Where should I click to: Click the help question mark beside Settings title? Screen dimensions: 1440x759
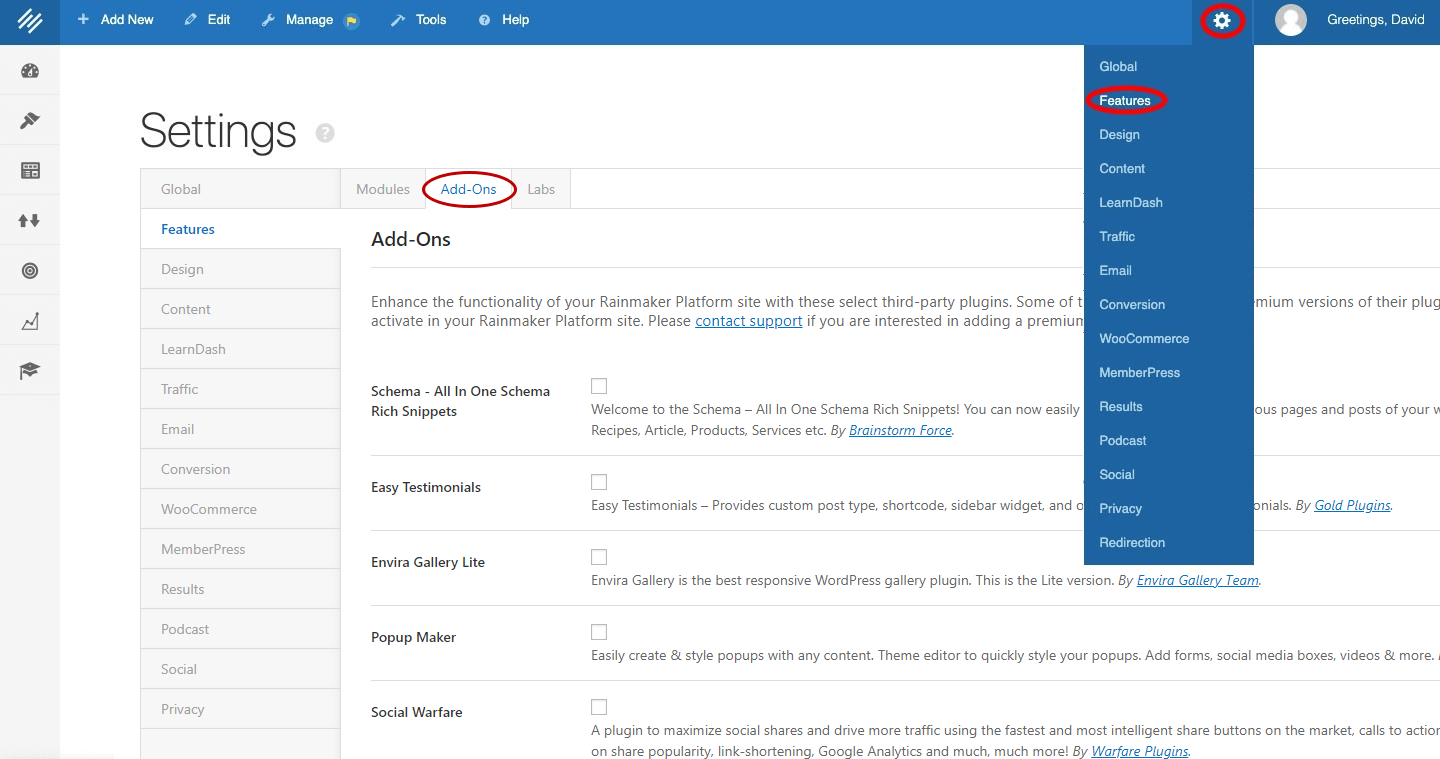click(x=325, y=133)
